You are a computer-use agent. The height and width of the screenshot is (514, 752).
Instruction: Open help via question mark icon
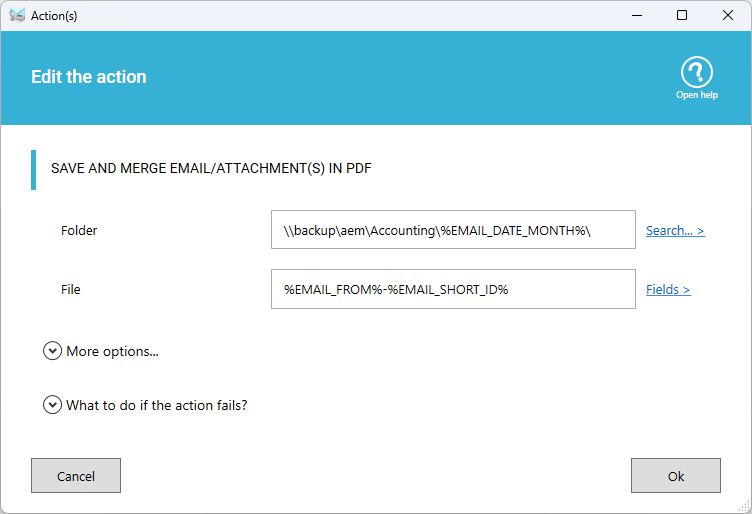point(696,72)
